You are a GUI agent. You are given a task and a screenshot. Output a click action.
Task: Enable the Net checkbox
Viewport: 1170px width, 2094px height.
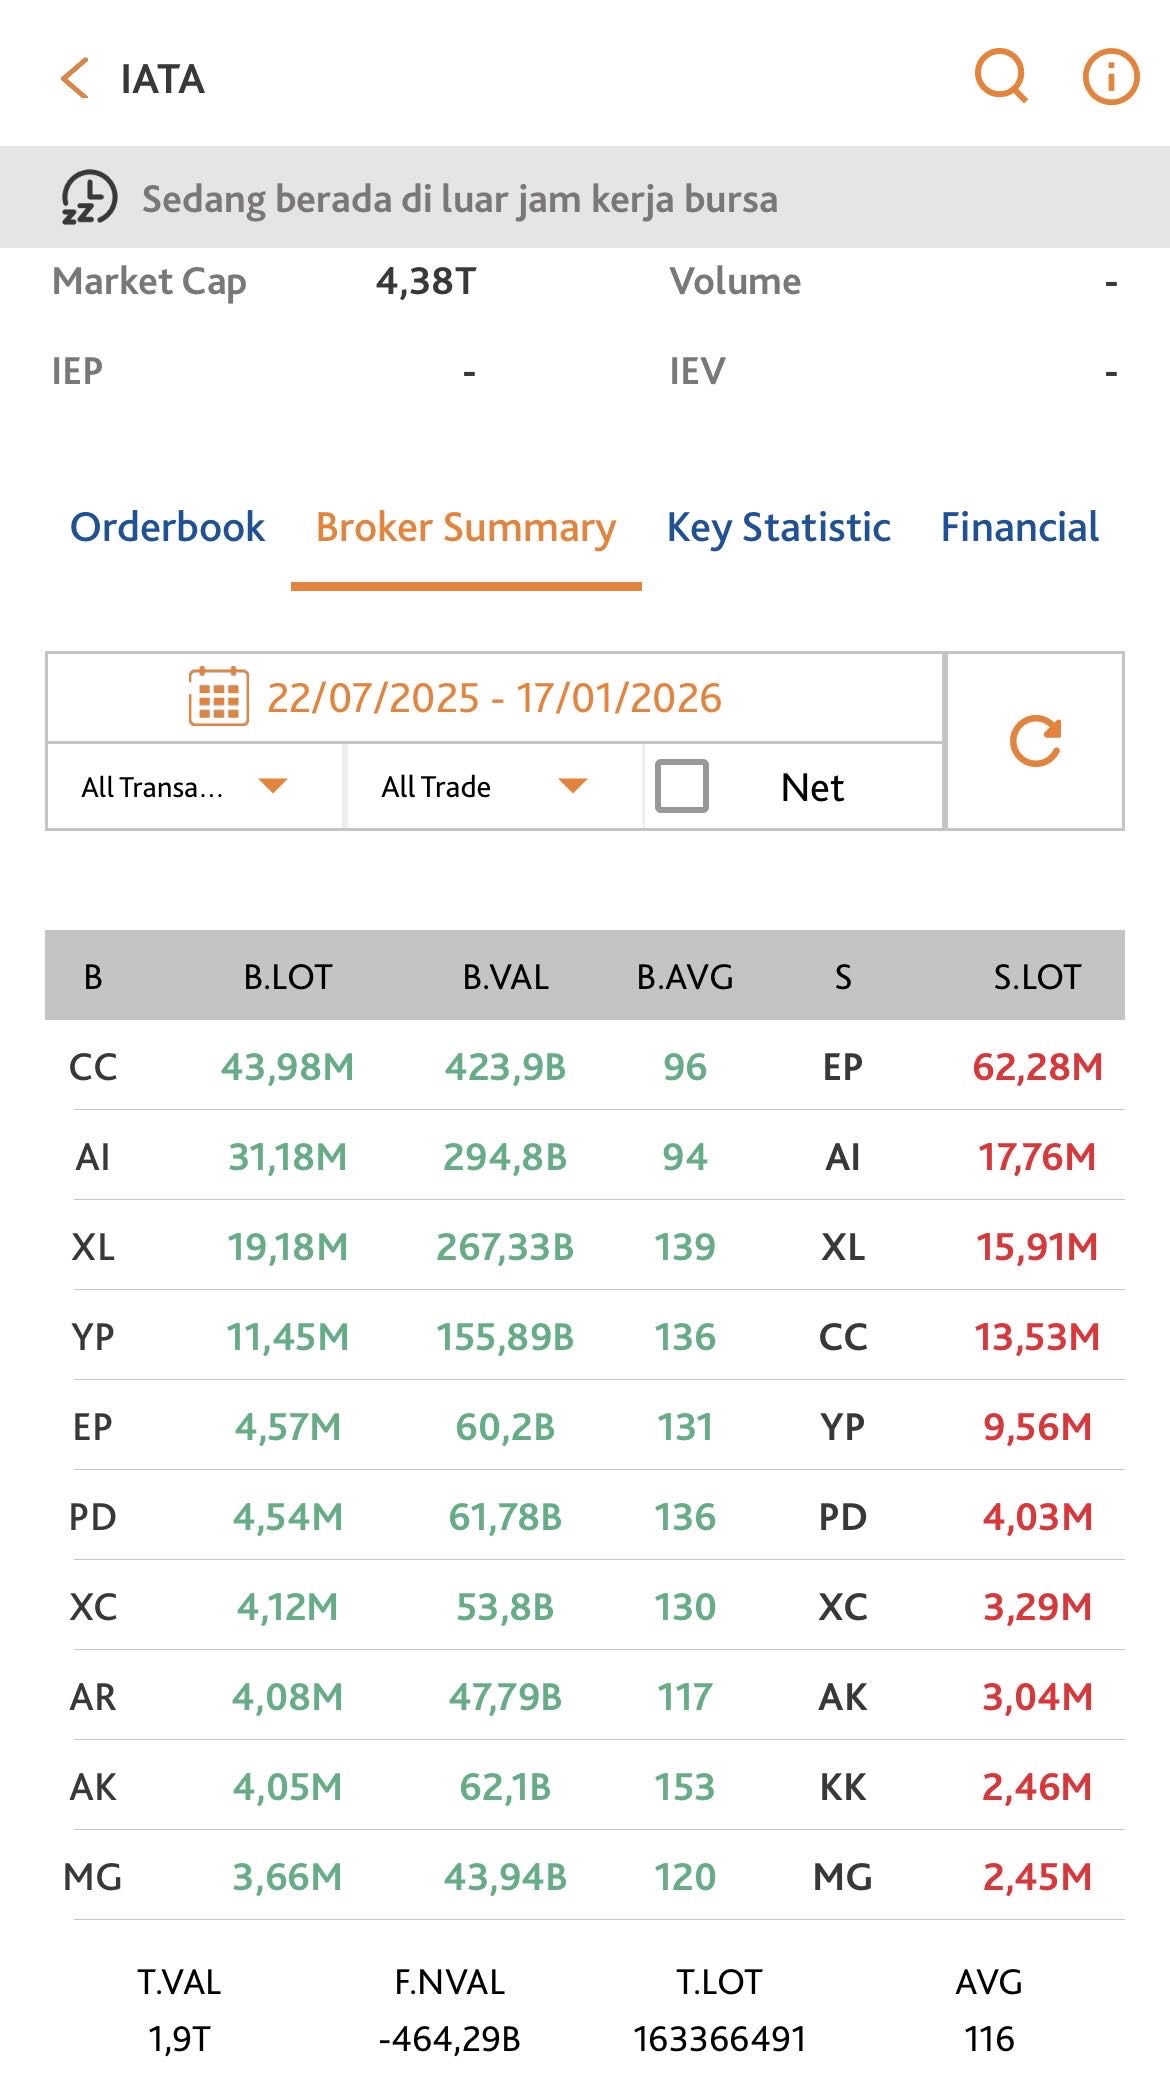click(x=682, y=786)
